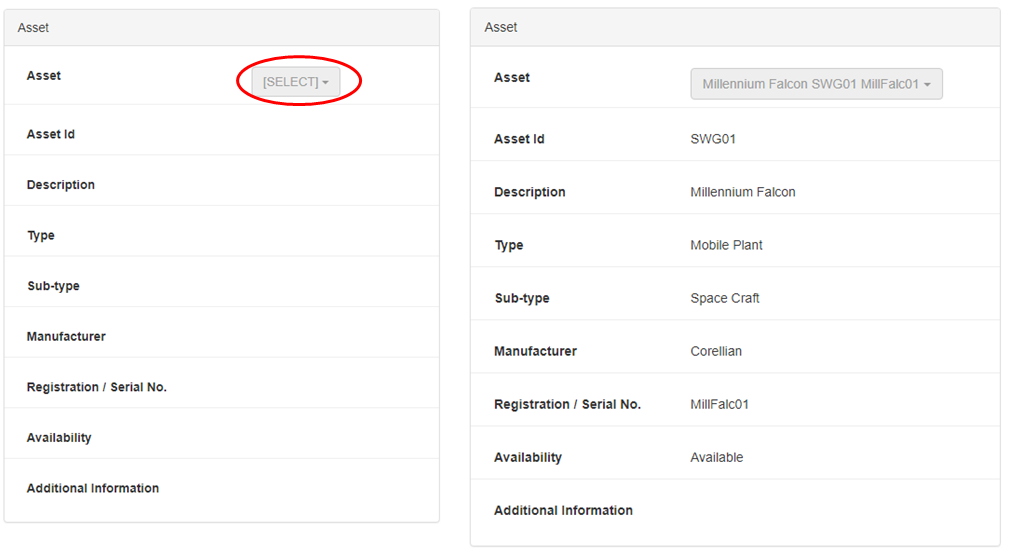This screenshot has height=554, width=1012.
Task: Expand the Millennium Falcon SWG01 MillFalc01 dropdown
Action: coord(816,85)
